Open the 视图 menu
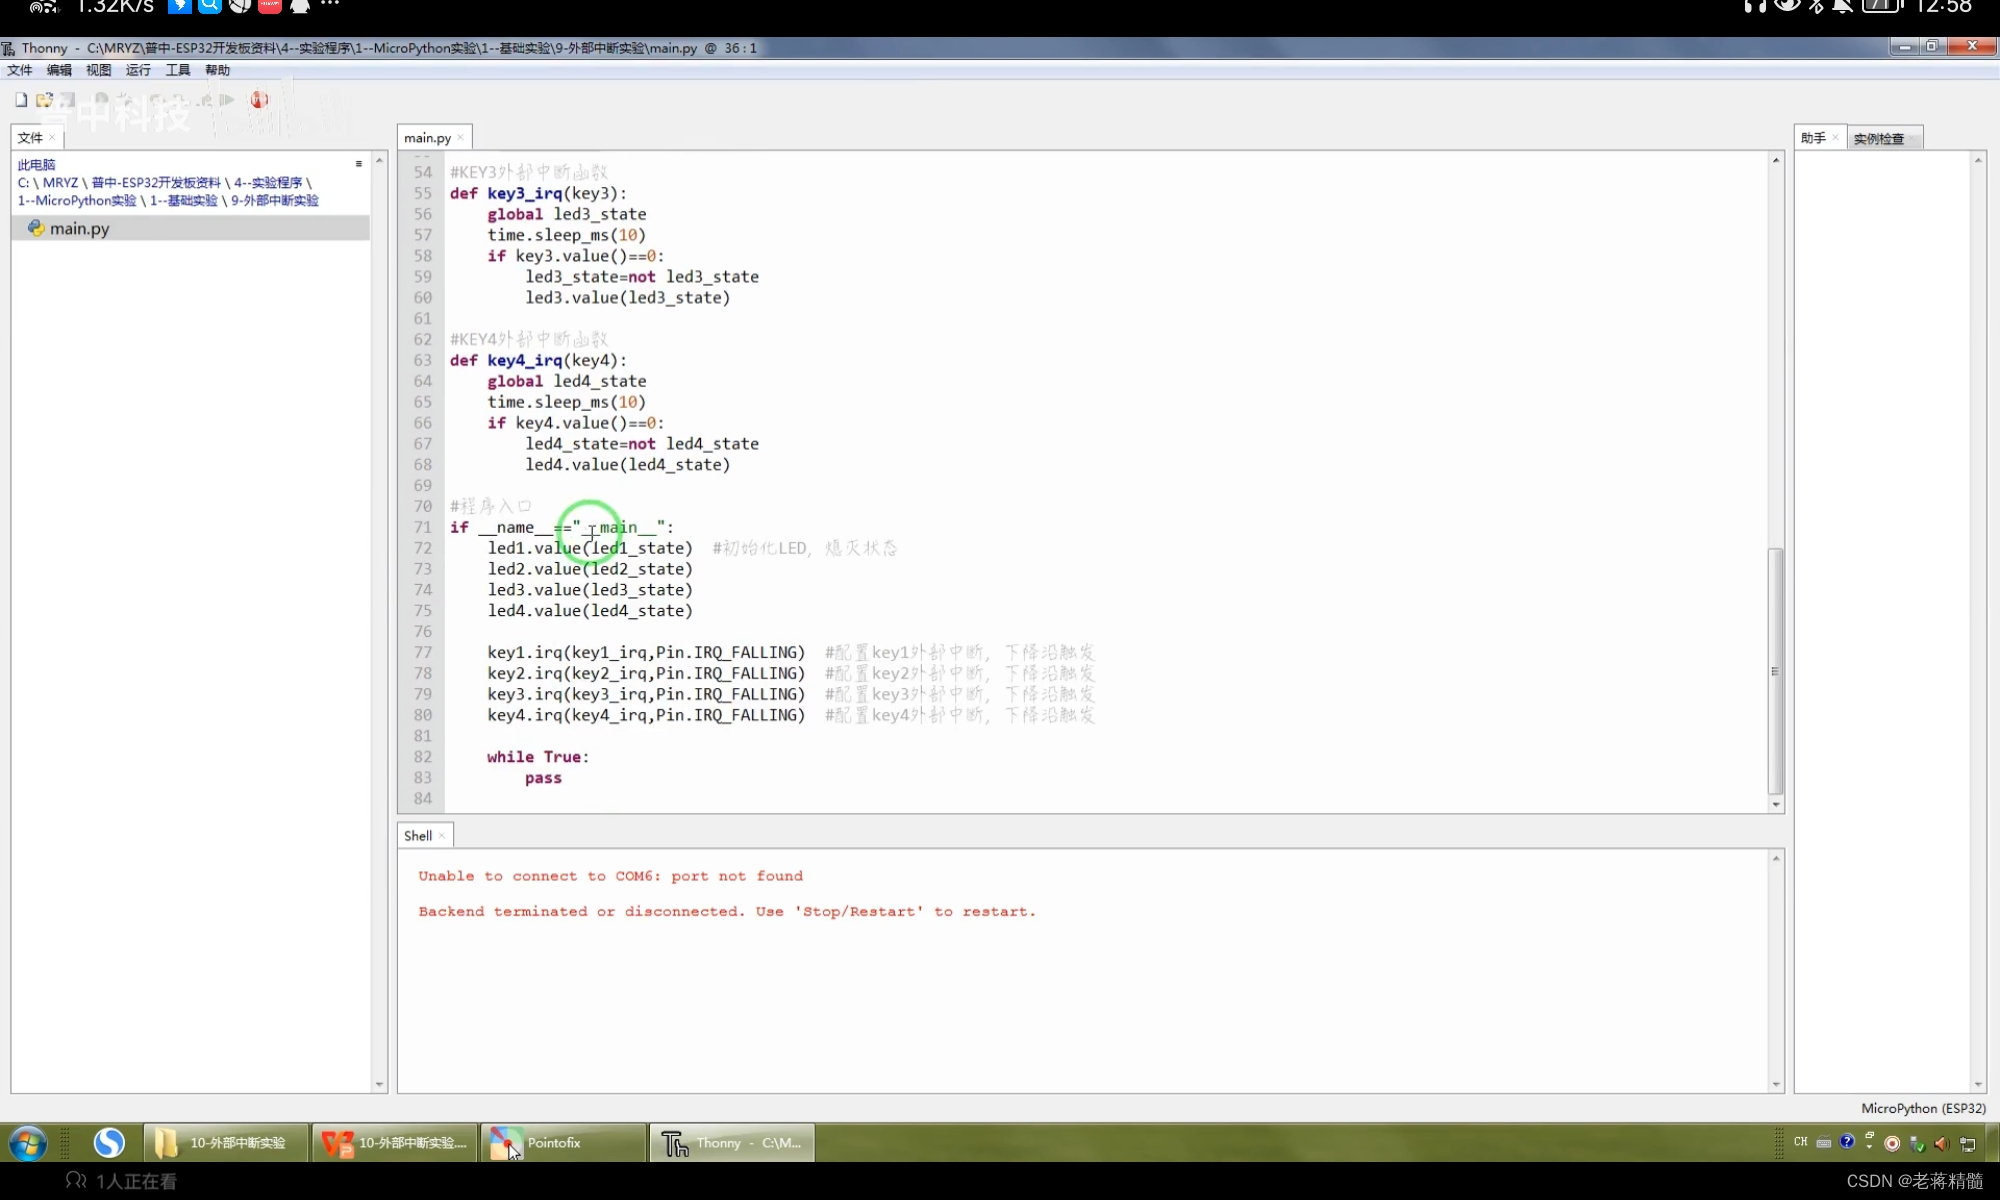Screen dimensions: 2000x1200 tap(98, 70)
